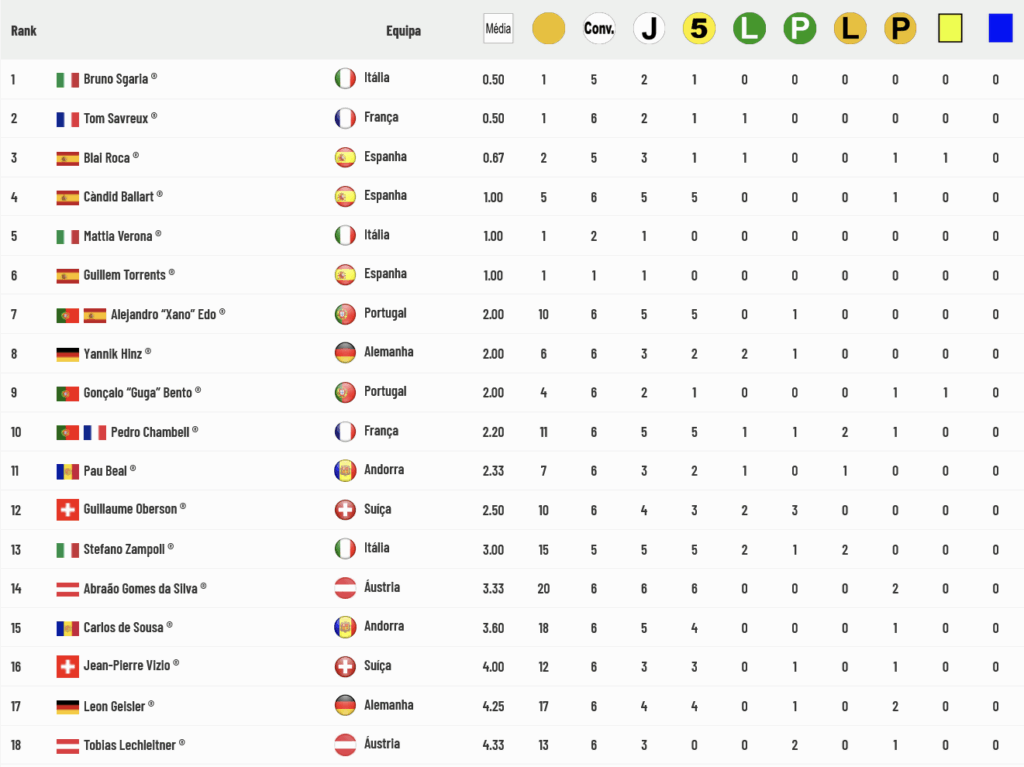Click the gold L column icon
Screen dimensions: 1024x767
coord(850,29)
